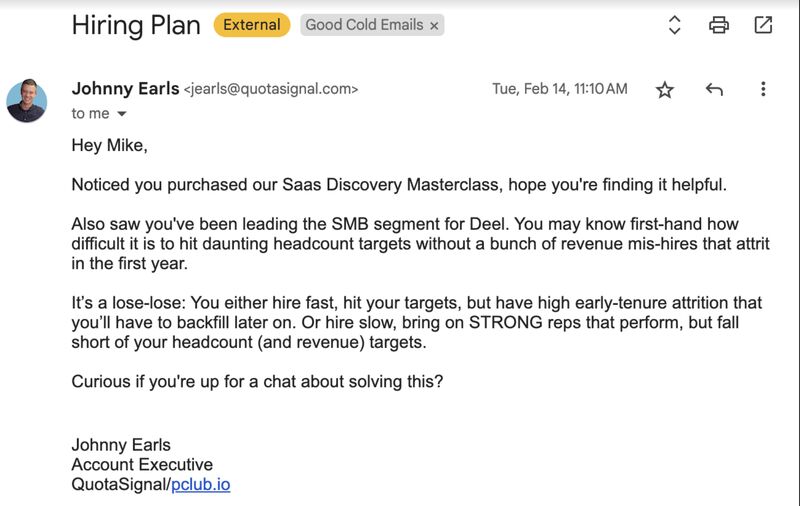Remove the Good Cold Emails label
The height and width of the screenshot is (506, 800).
(434, 26)
